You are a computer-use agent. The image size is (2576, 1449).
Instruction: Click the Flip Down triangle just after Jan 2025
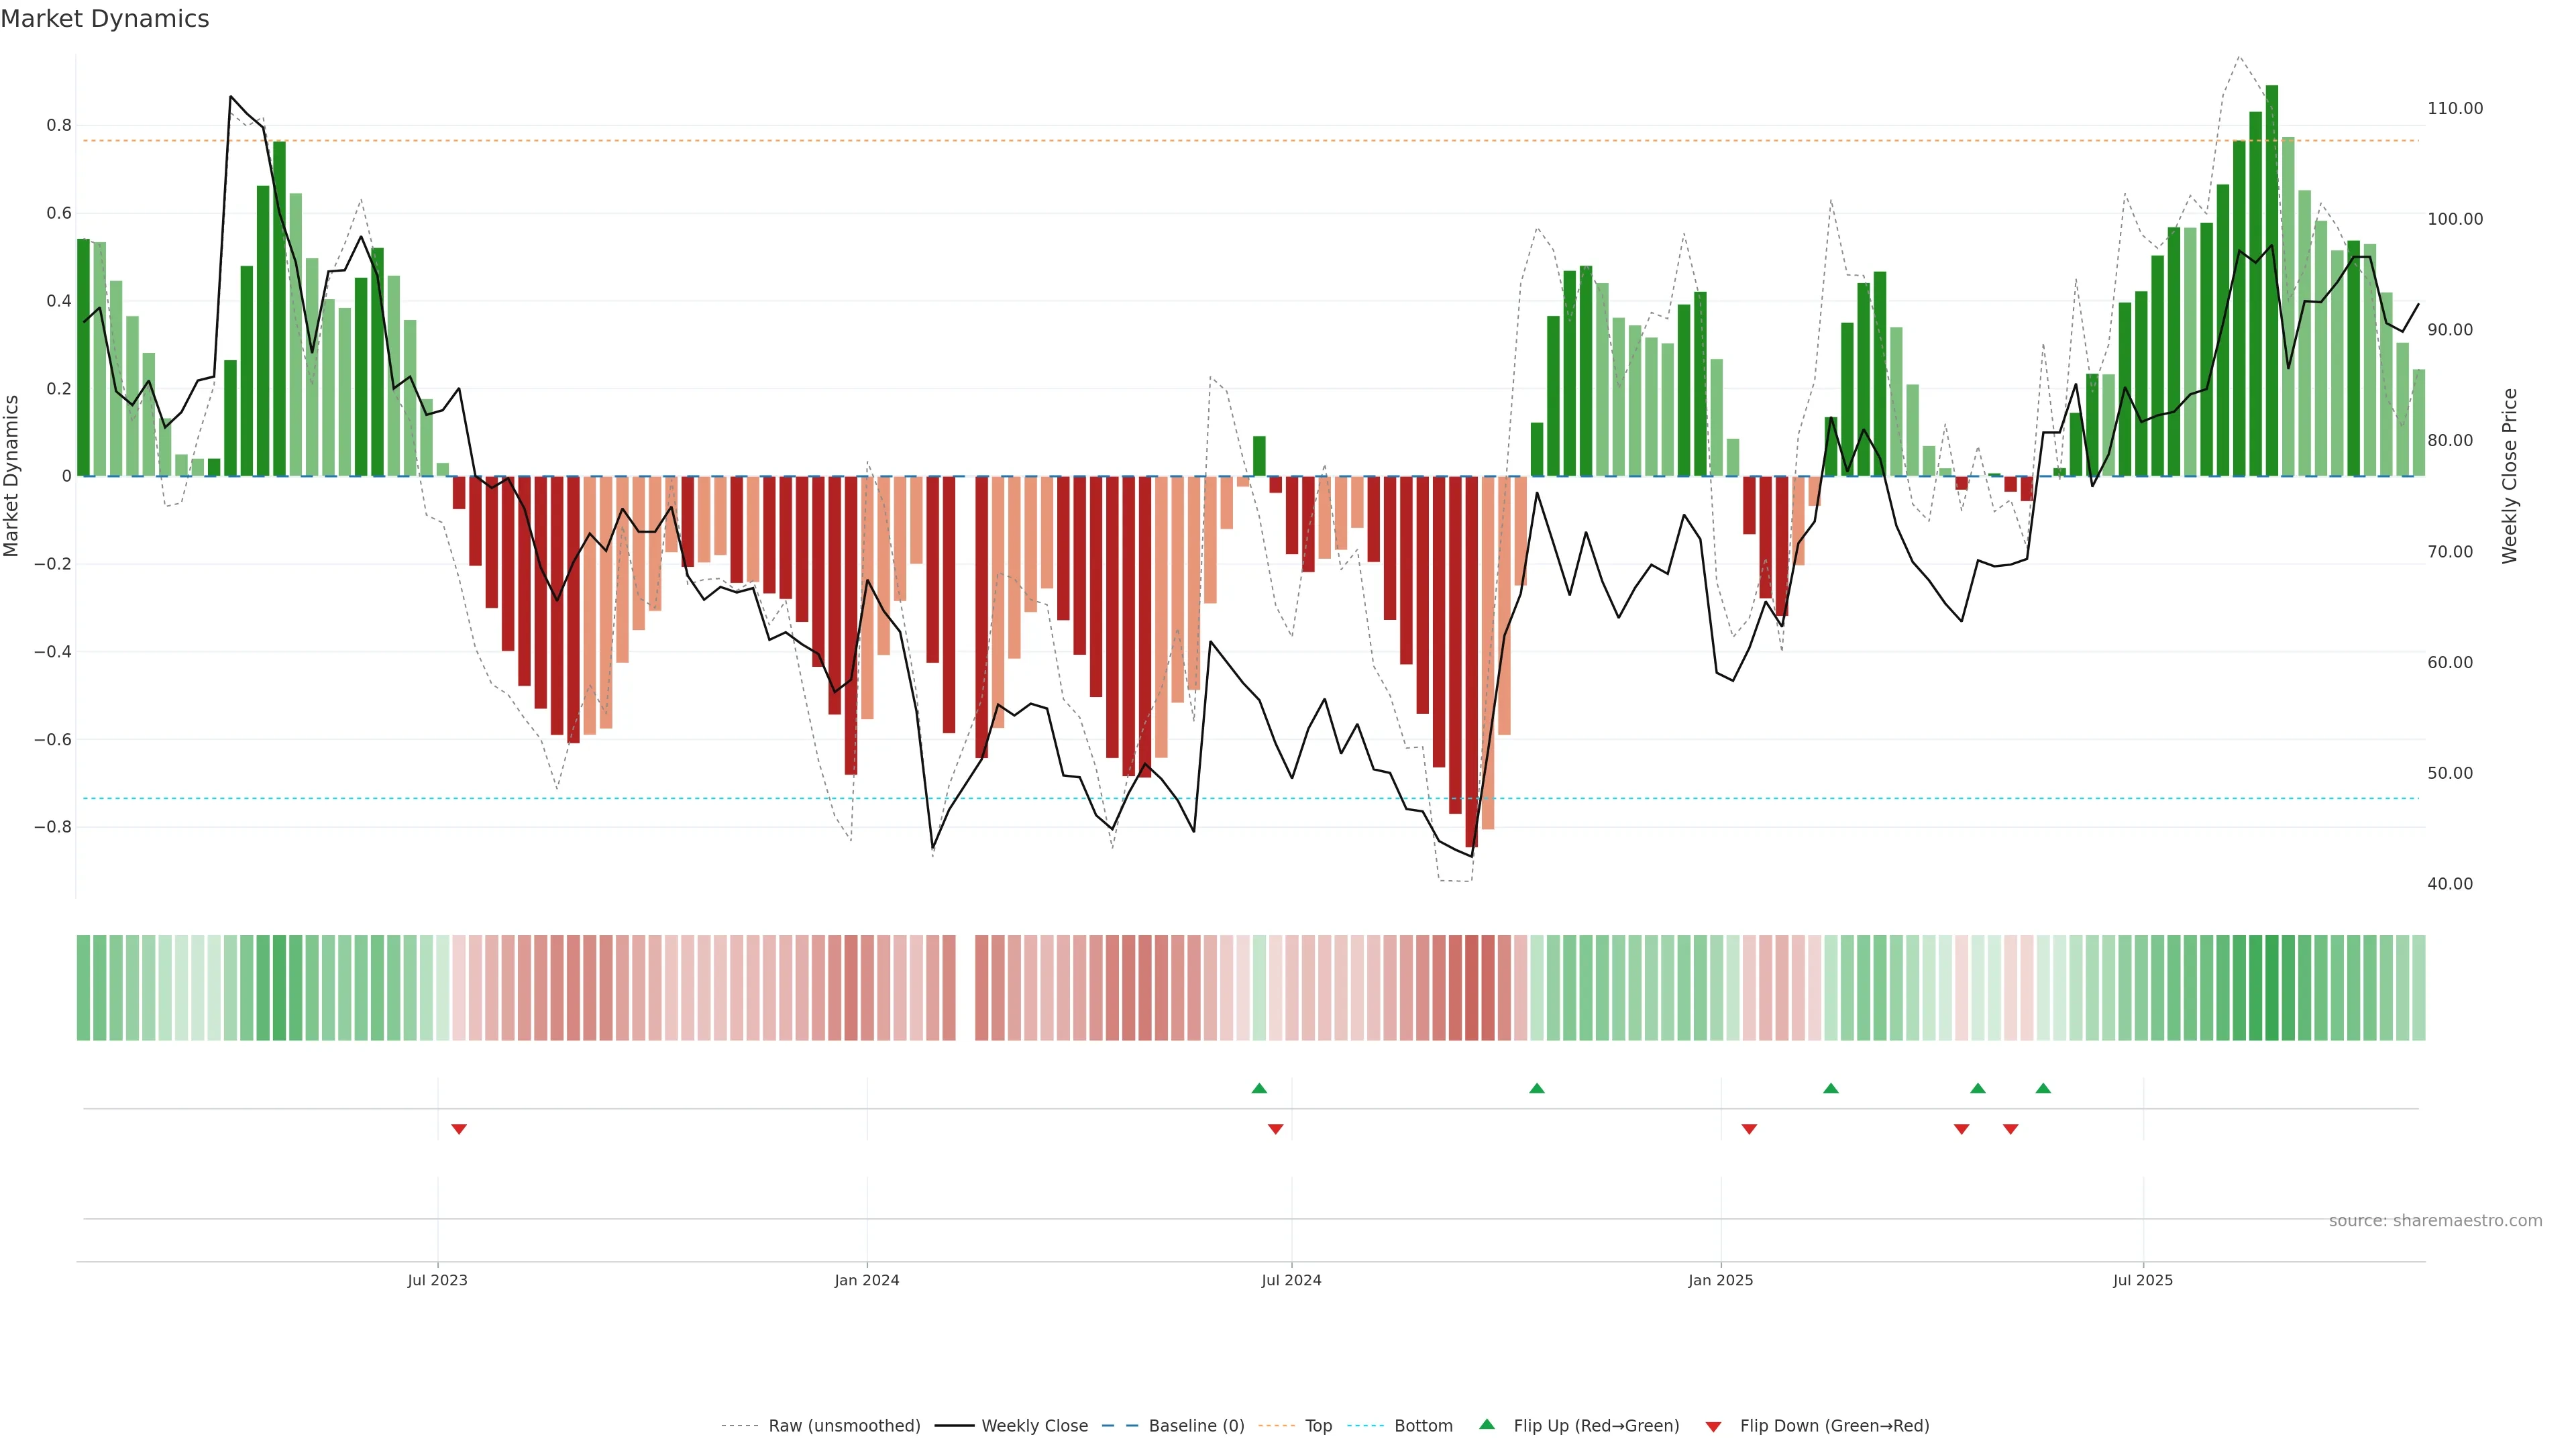(1749, 1129)
